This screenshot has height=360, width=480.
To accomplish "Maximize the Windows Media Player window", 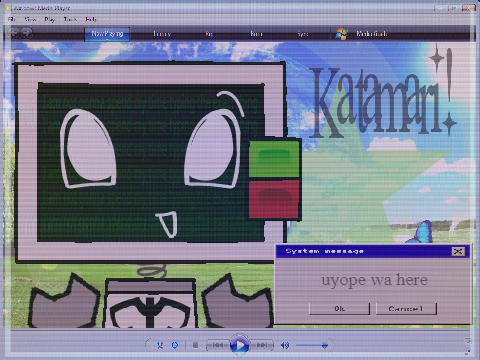I will point(454,8).
